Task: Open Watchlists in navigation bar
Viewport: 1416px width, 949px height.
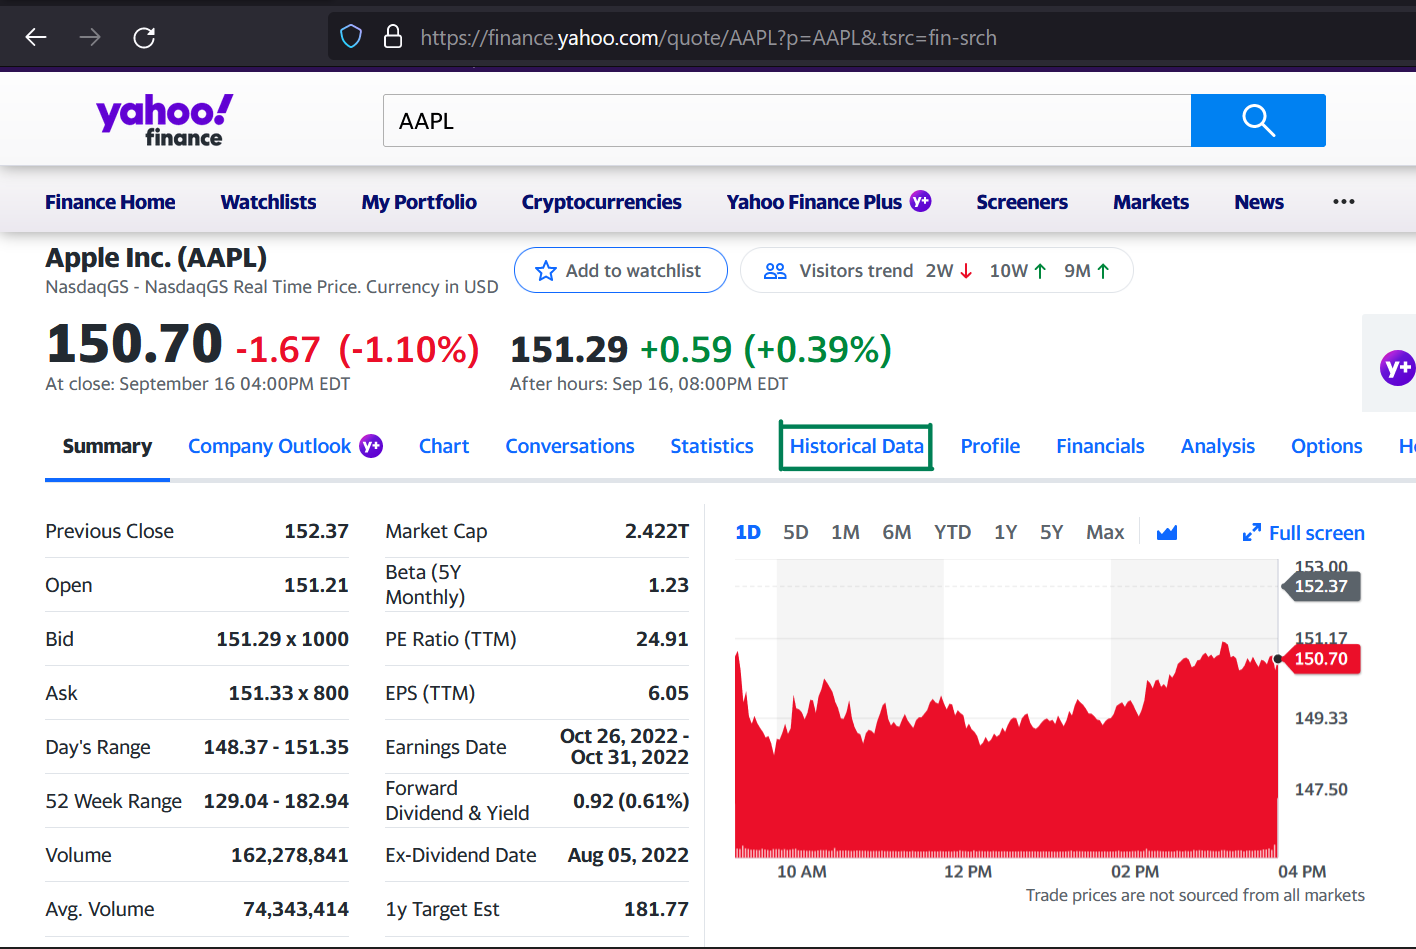Action: pos(268,202)
